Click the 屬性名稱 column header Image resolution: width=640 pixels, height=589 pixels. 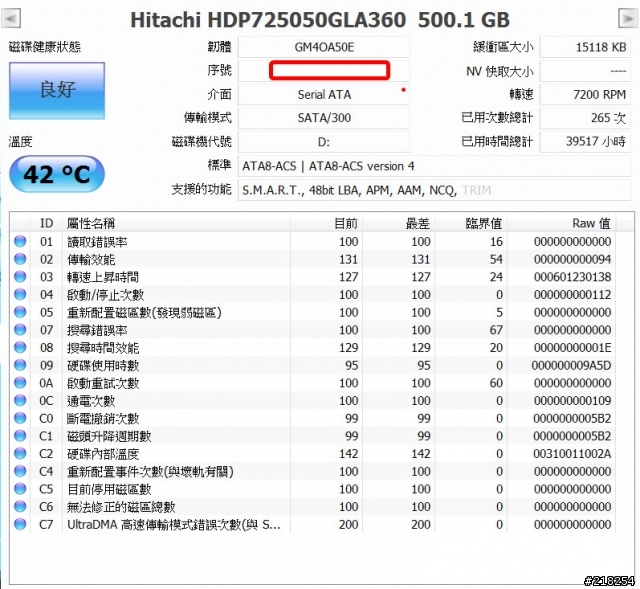tap(176, 223)
